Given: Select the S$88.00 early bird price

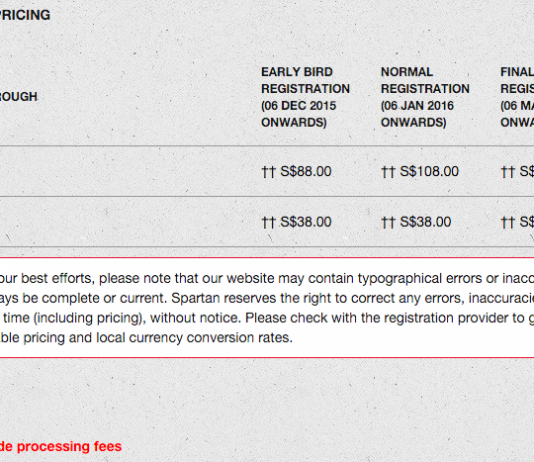Looking at the screenshot, I should click(305, 171).
